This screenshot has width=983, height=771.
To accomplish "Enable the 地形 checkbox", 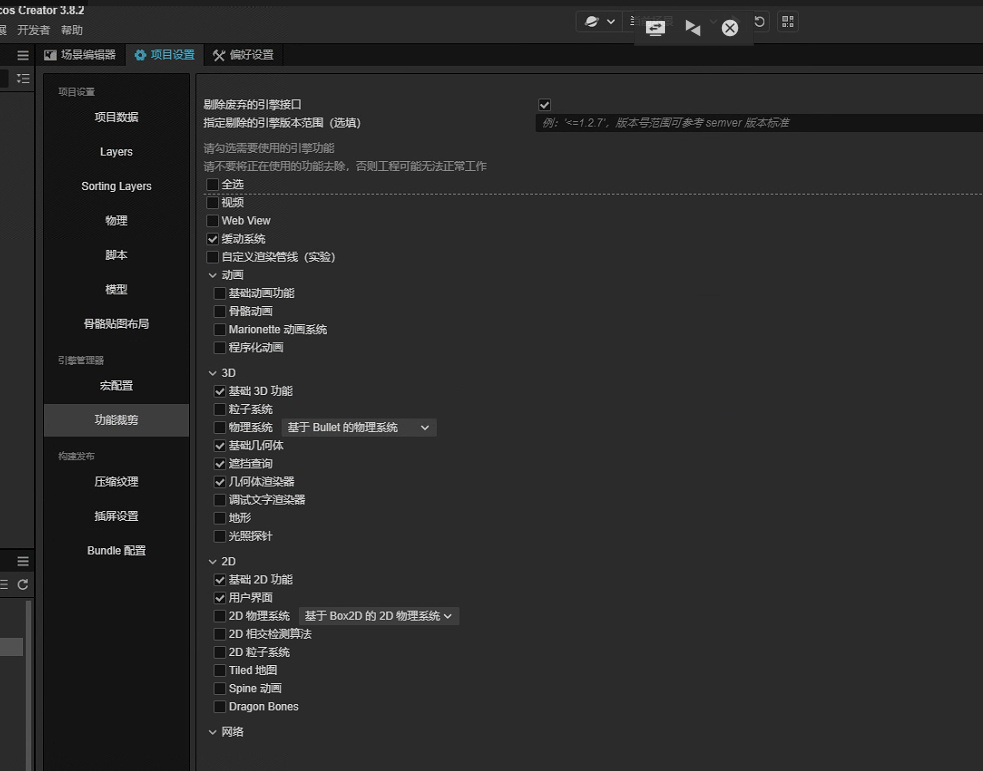I will click(x=219, y=518).
